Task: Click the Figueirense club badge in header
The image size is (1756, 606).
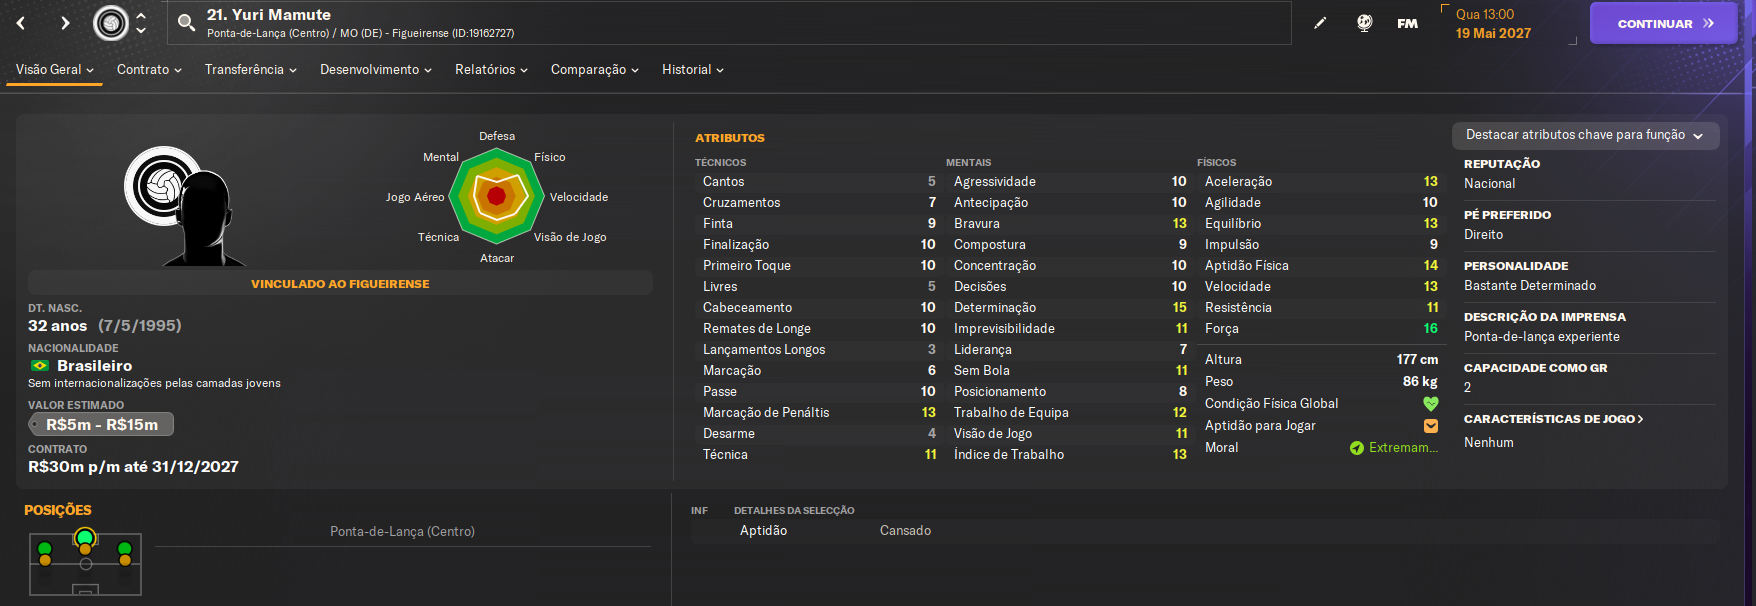Action: (111, 23)
